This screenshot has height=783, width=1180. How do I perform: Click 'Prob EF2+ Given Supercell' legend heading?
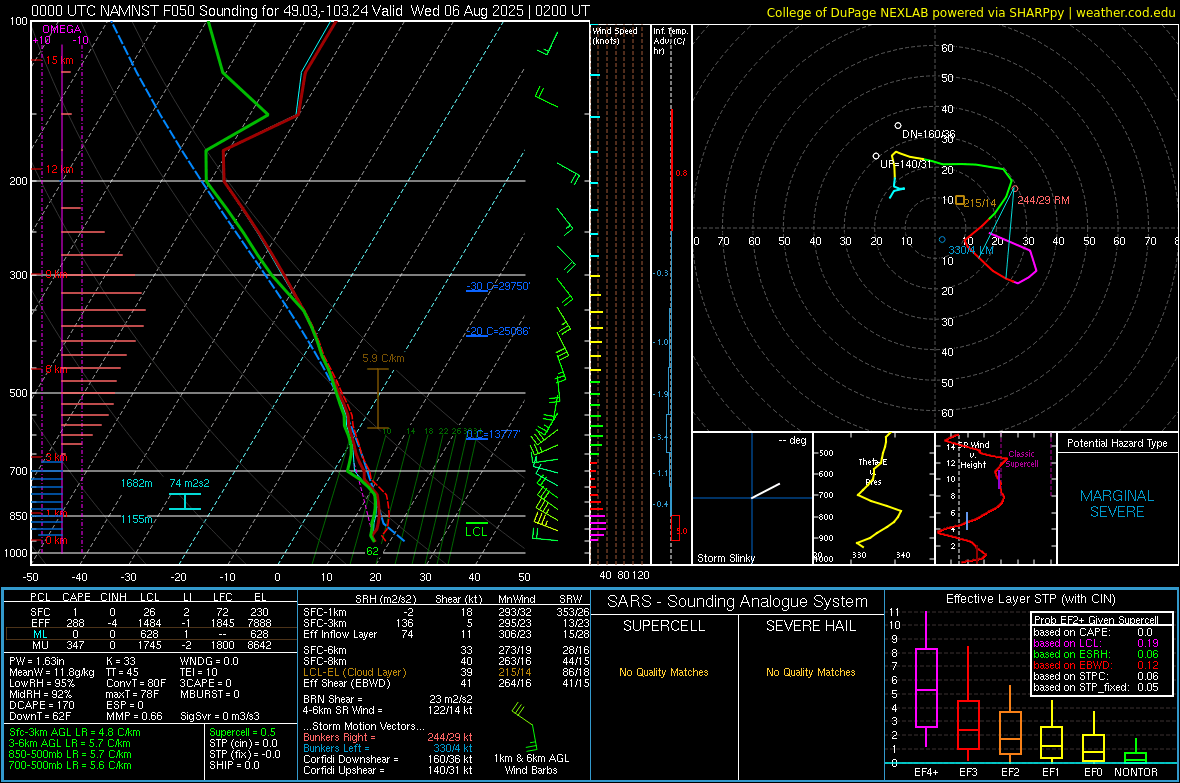pos(1096,620)
